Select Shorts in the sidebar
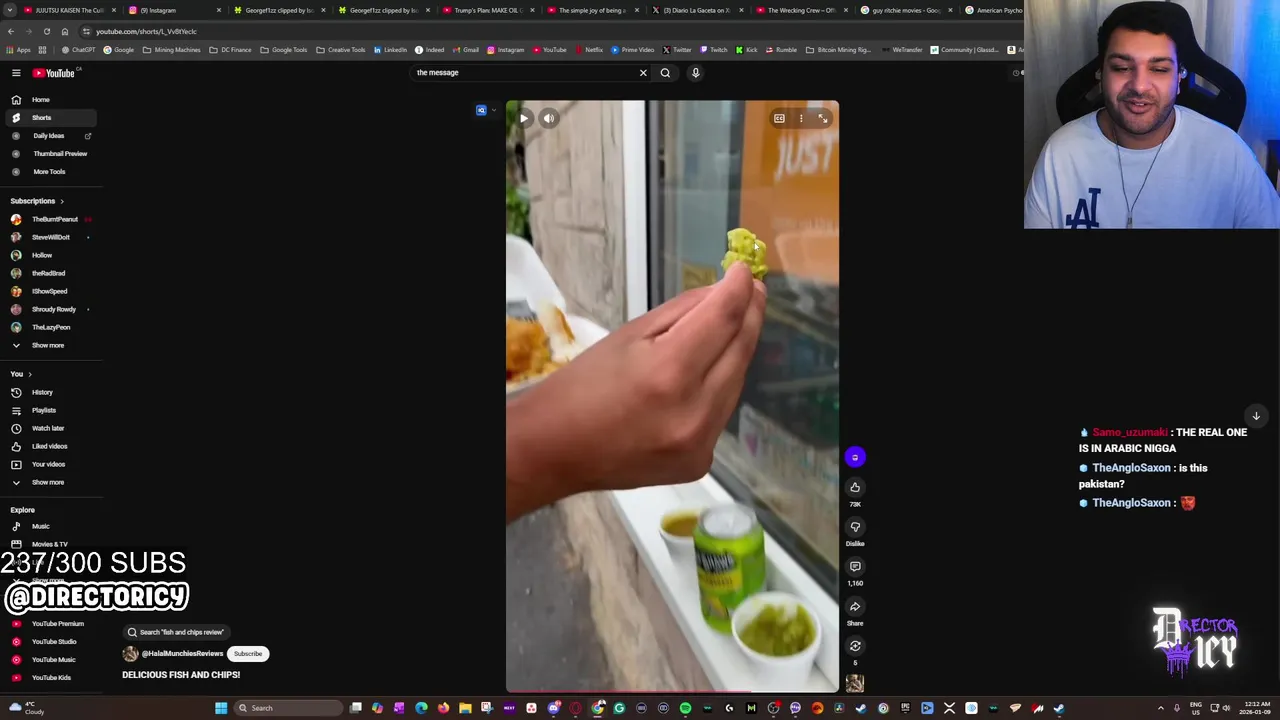This screenshot has width=1280, height=720. point(49,118)
